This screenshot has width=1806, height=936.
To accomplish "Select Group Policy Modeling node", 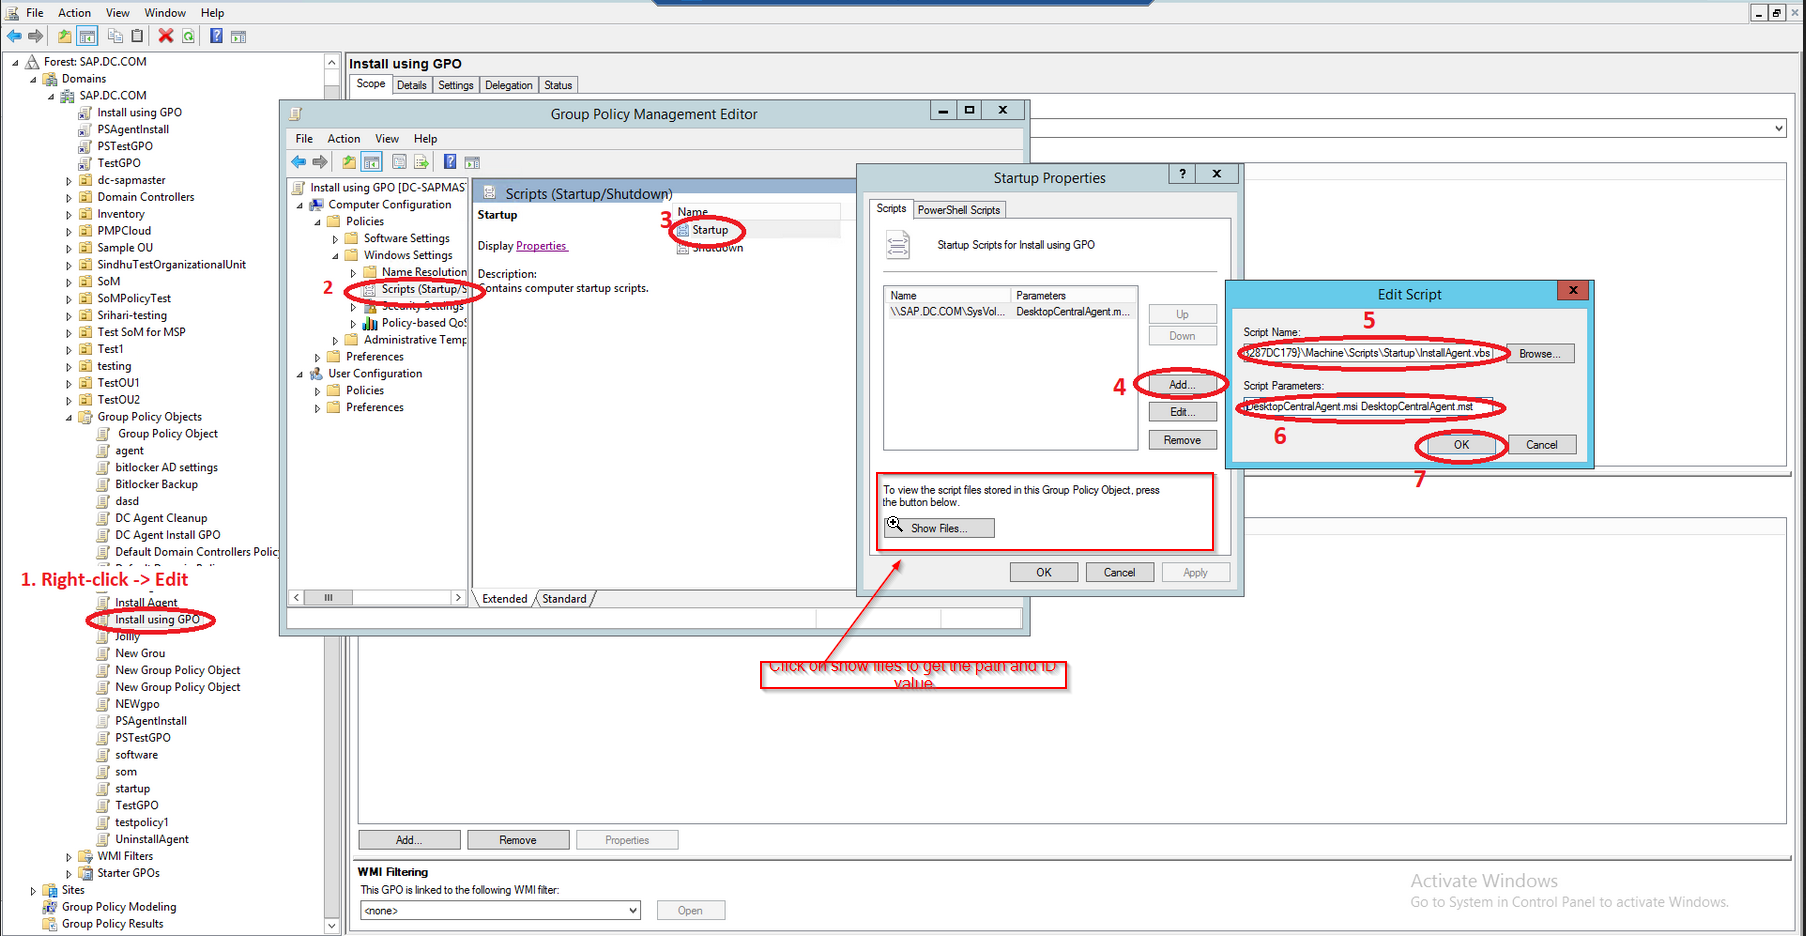I will [118, 908].
